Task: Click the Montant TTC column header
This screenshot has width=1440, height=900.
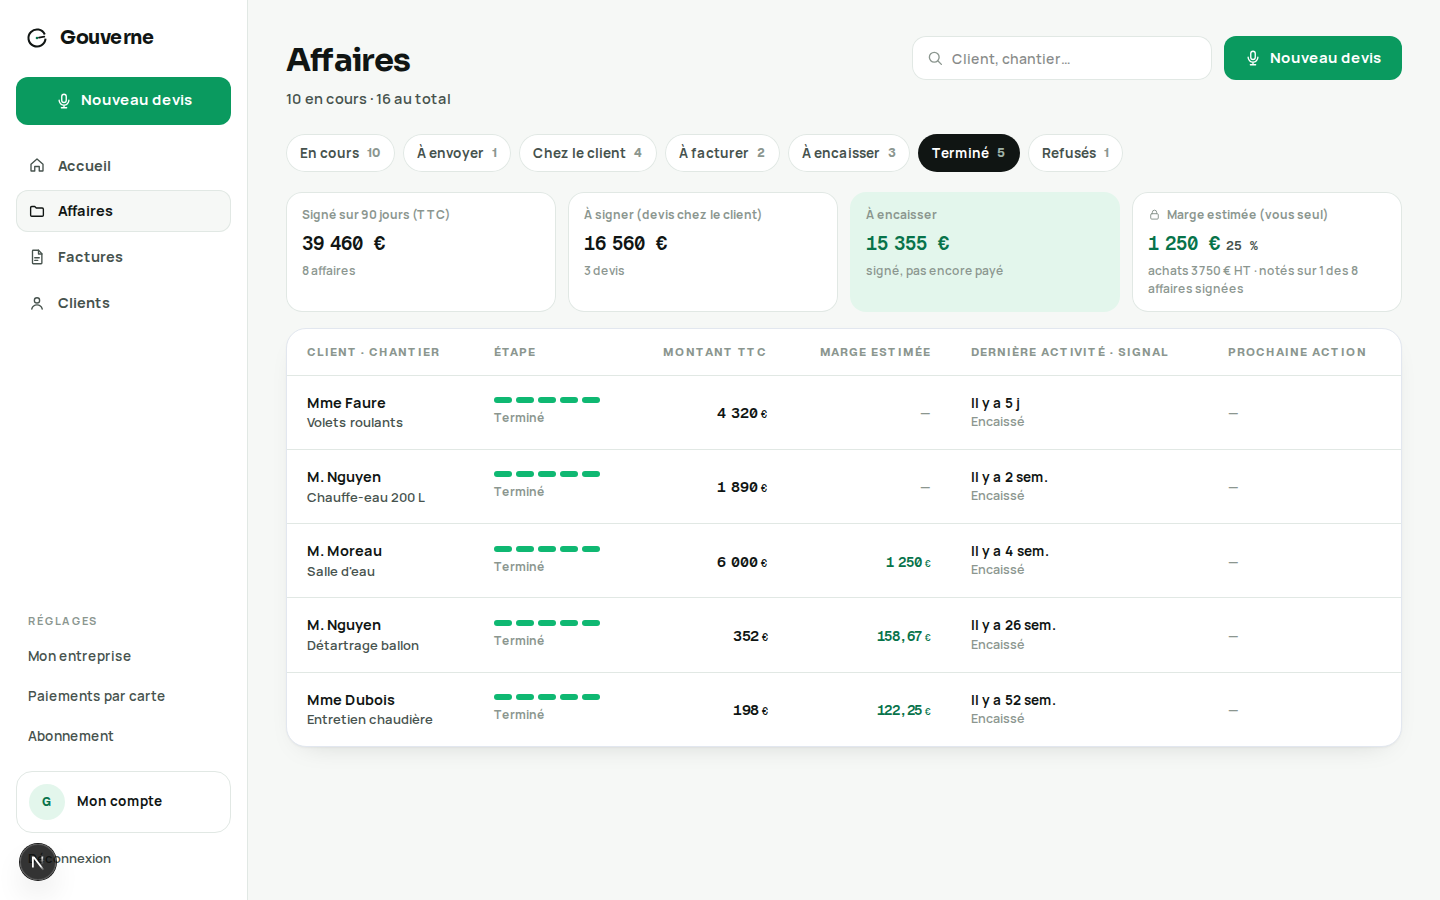Action: pyautogui.click(x=715, y=352)
